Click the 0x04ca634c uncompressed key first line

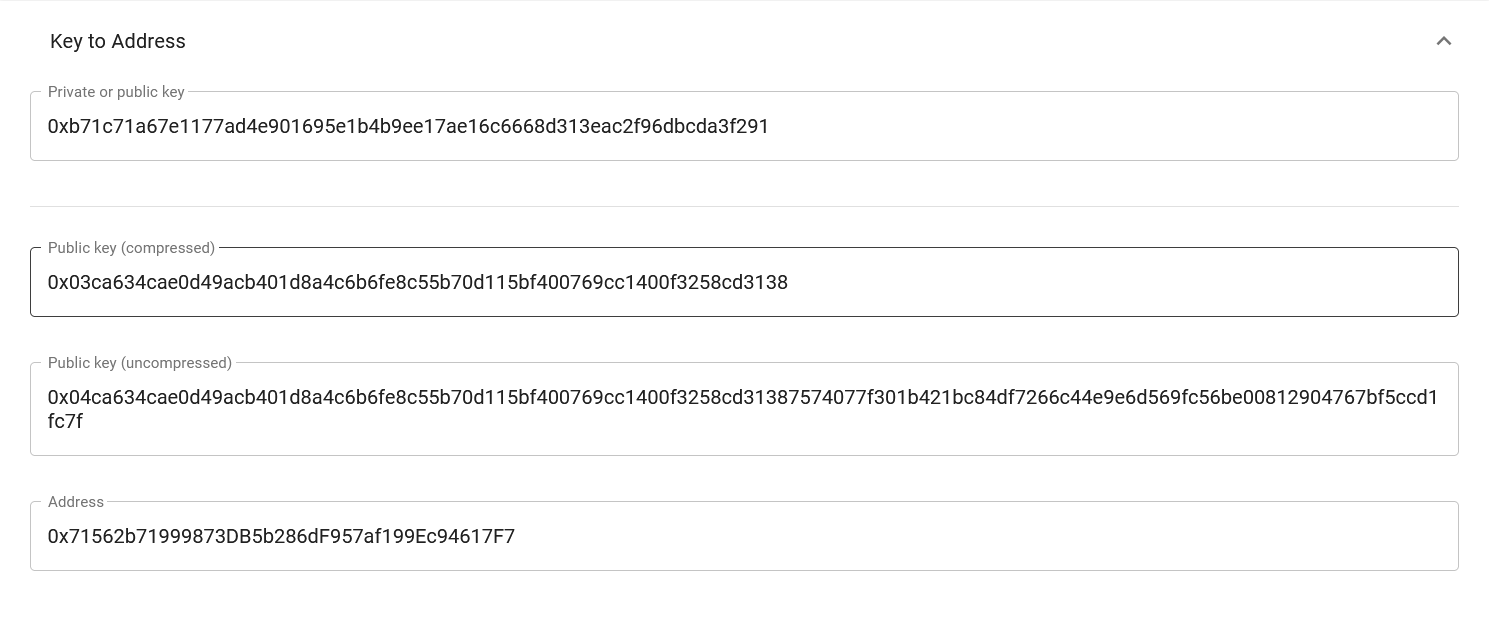point(742,398)
